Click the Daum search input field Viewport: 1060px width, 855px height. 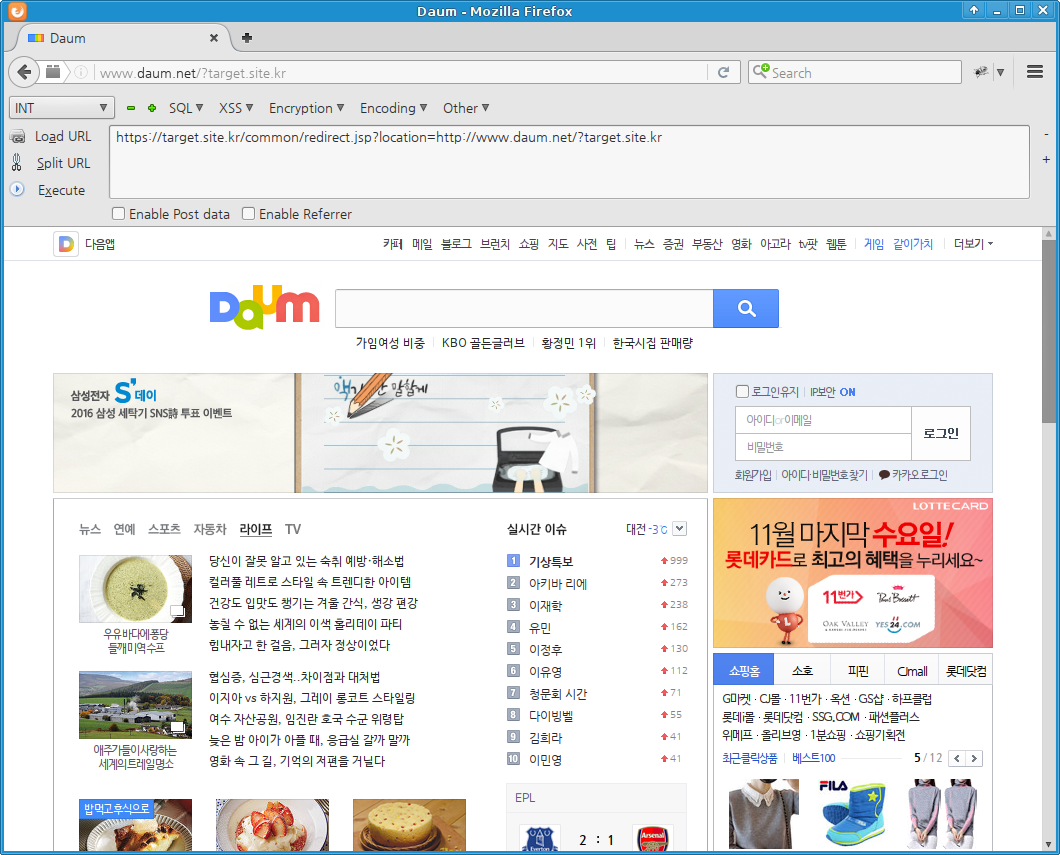click(524, 308)
